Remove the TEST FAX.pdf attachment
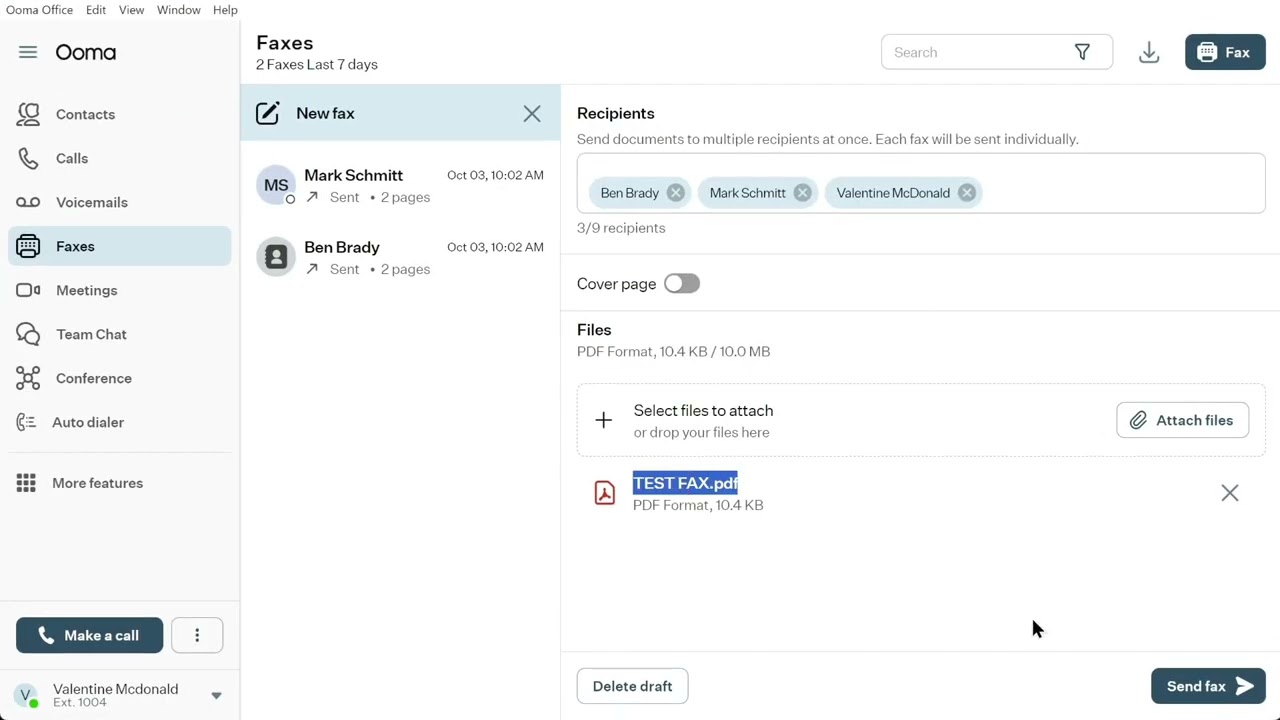1280x720 pixels. pyautogui.click(x=1230, y=493)
